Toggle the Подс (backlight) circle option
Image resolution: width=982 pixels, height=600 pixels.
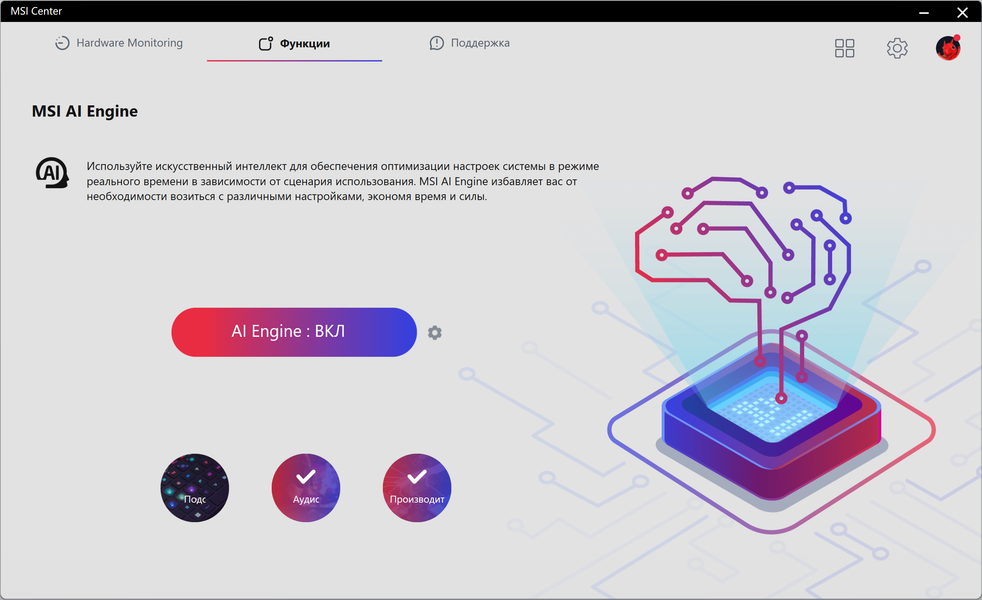[195, 488]
